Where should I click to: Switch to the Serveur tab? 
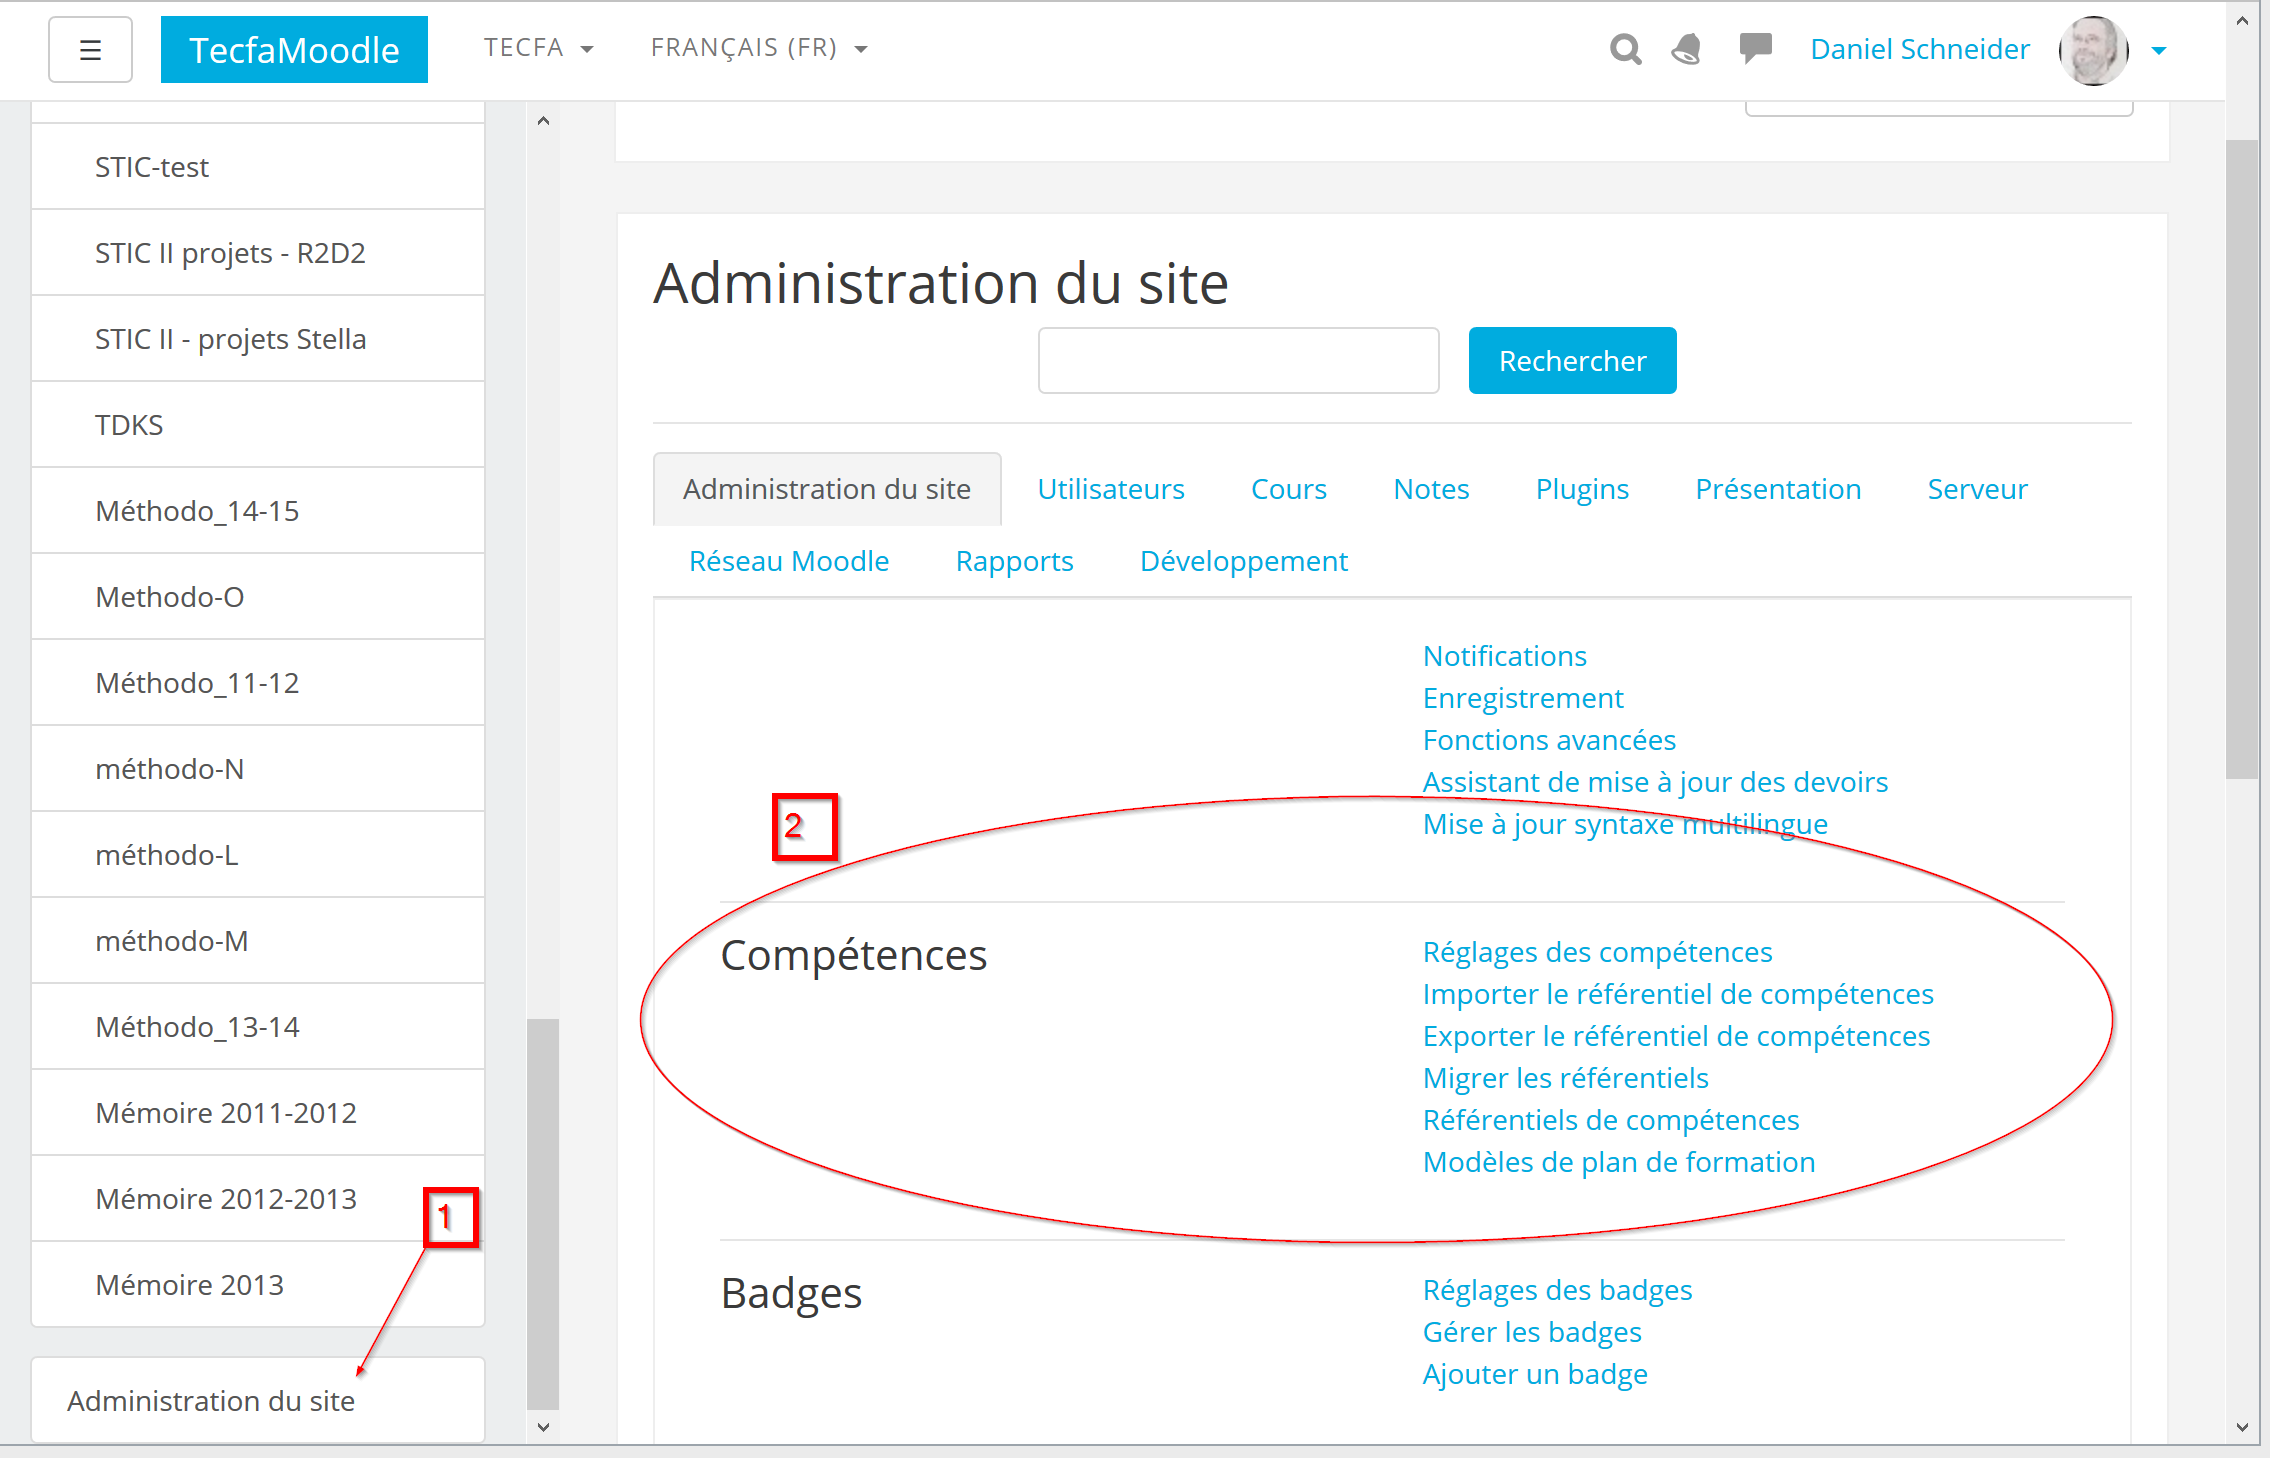click(1977, 489)
